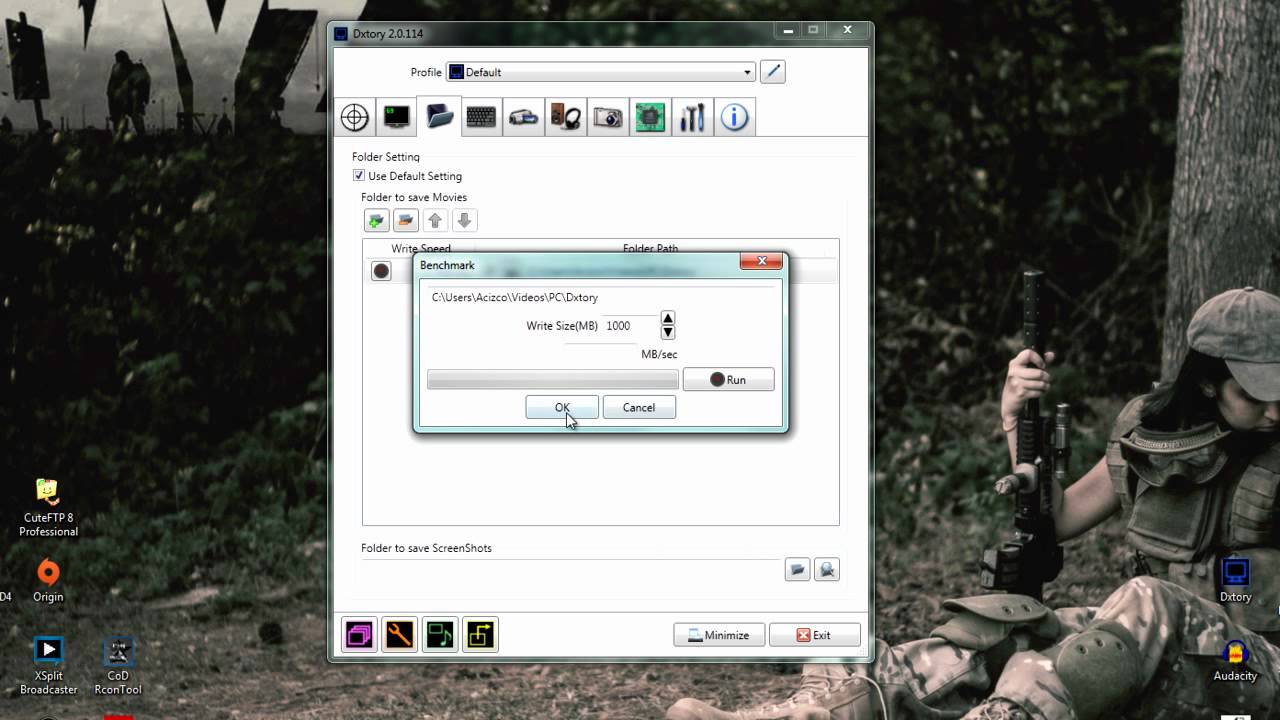Select the Folder settings tab
The height and width of the screenshot is (720, 1280).
439,117
